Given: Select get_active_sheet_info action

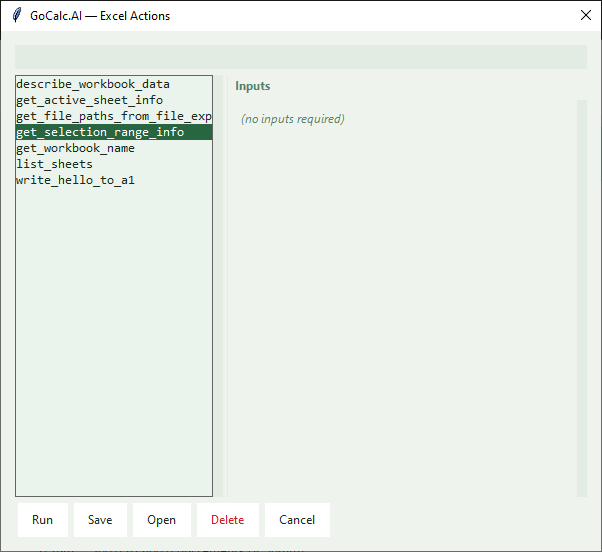Looking at the screenshot, I should tap(114, 100).
